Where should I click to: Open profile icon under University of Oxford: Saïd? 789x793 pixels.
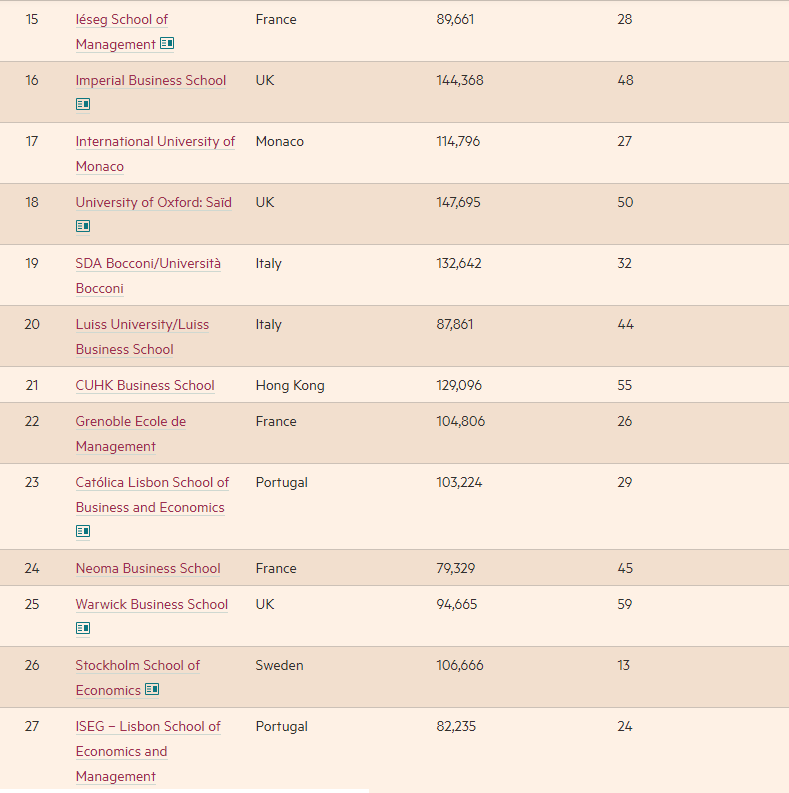coord(83,226)
